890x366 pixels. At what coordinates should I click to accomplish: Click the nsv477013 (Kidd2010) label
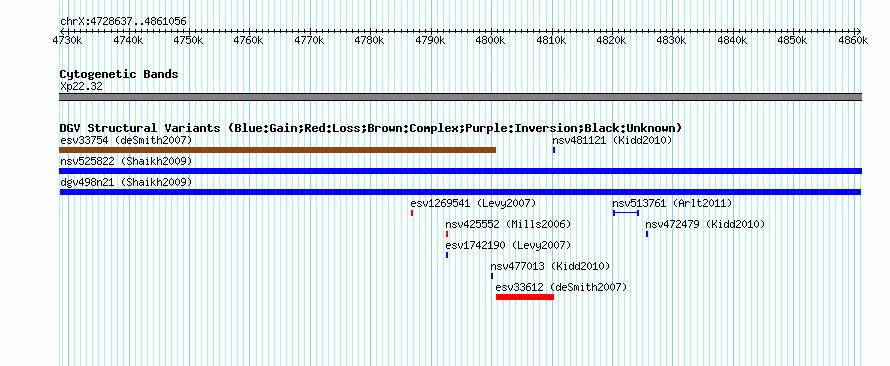point(551,266)
